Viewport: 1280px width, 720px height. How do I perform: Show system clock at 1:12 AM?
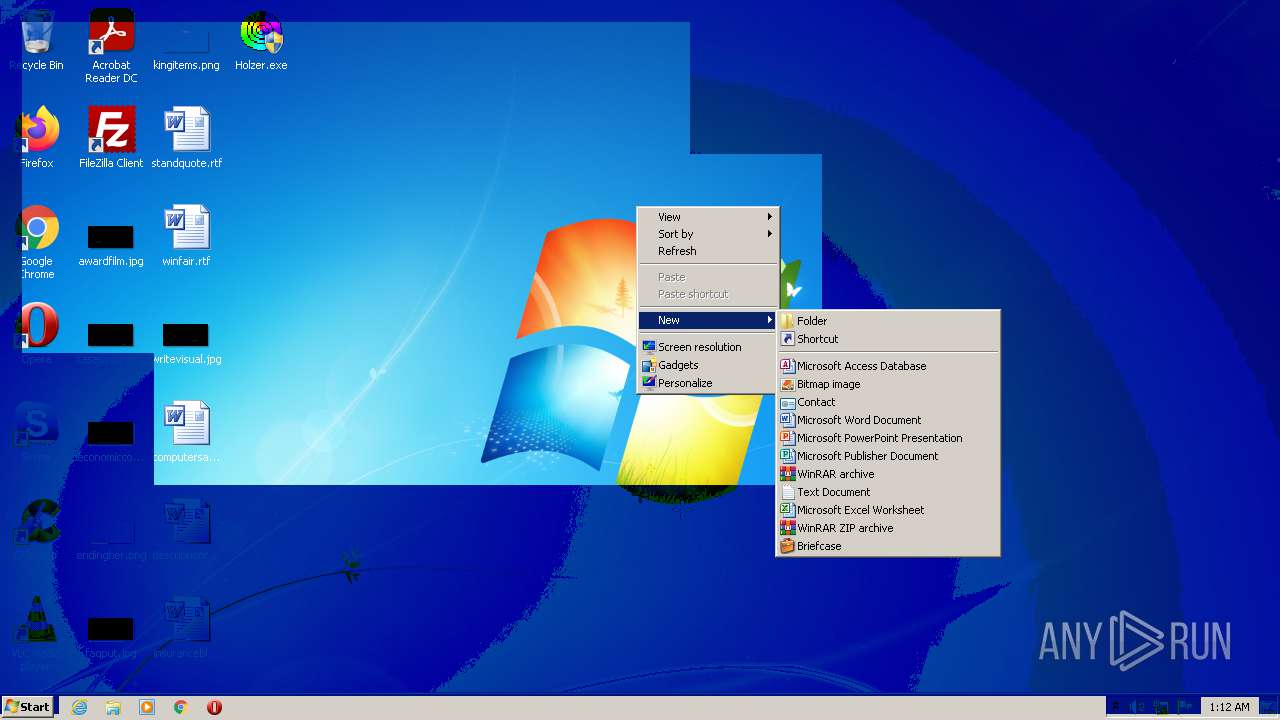tap(1229, 707)
